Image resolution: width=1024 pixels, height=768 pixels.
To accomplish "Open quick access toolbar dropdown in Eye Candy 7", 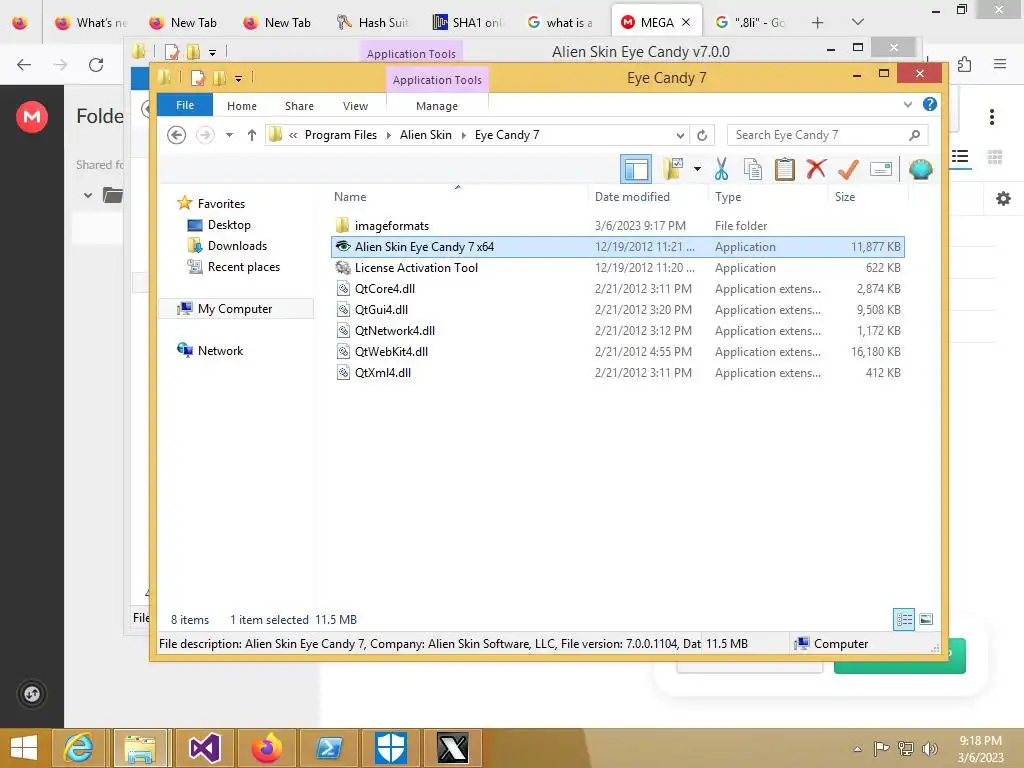I will pyautogui.click(x=238, y=79).
